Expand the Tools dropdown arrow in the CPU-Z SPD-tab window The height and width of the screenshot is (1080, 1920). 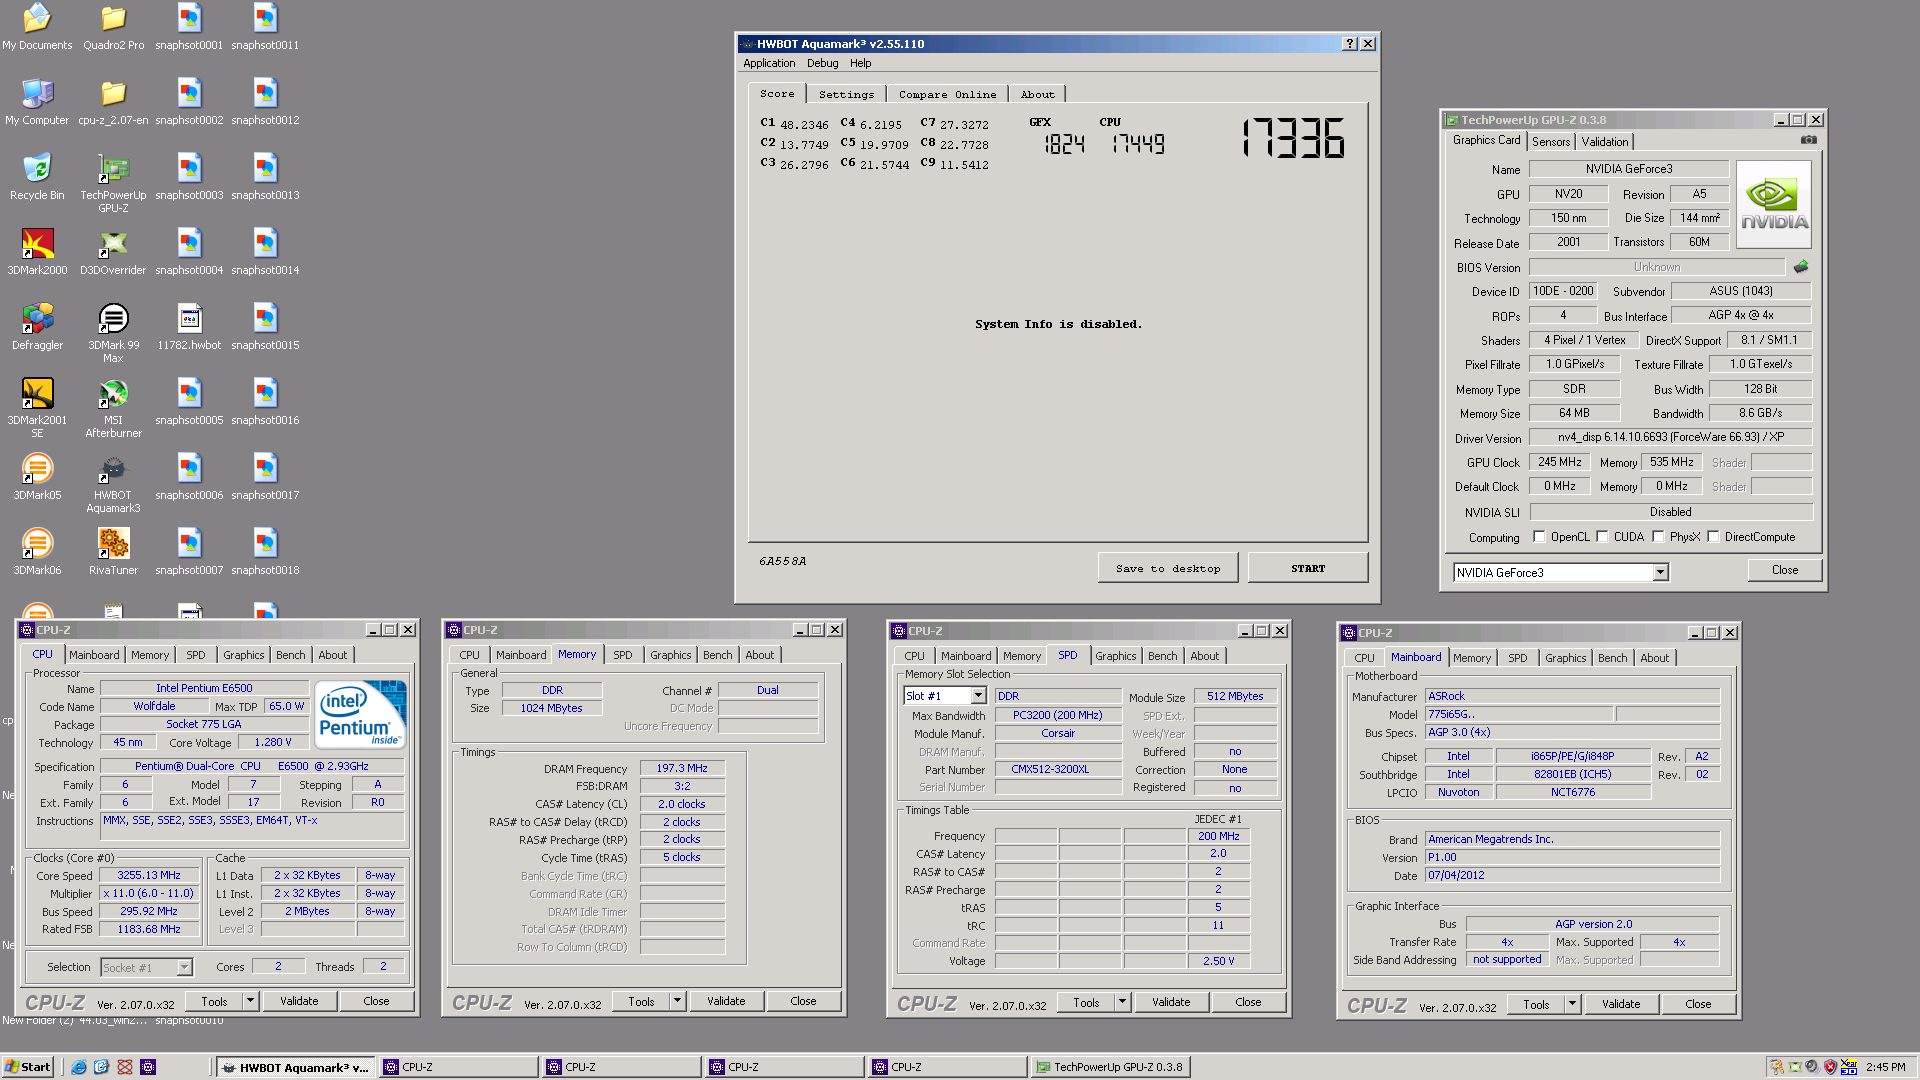tap(1122, 1002)
